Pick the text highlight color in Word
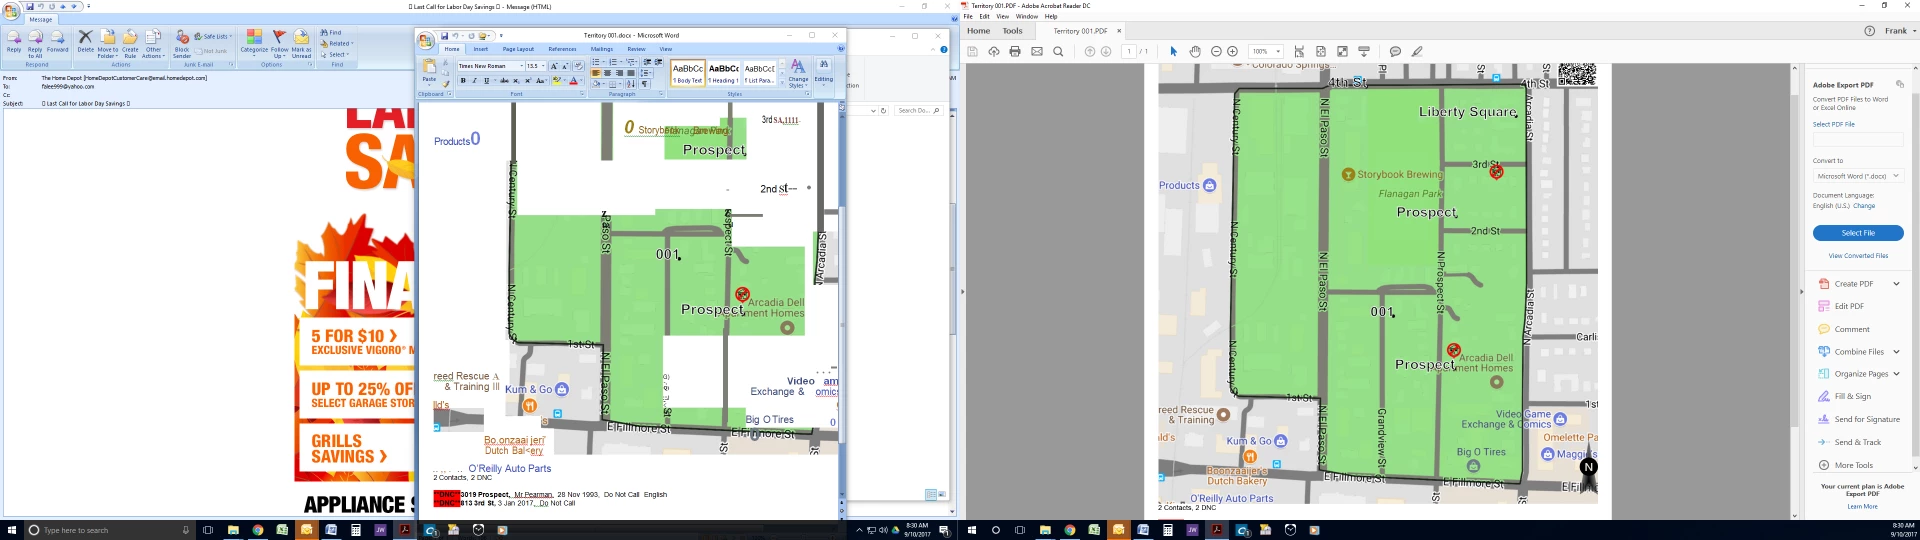 tap(557, 81)
